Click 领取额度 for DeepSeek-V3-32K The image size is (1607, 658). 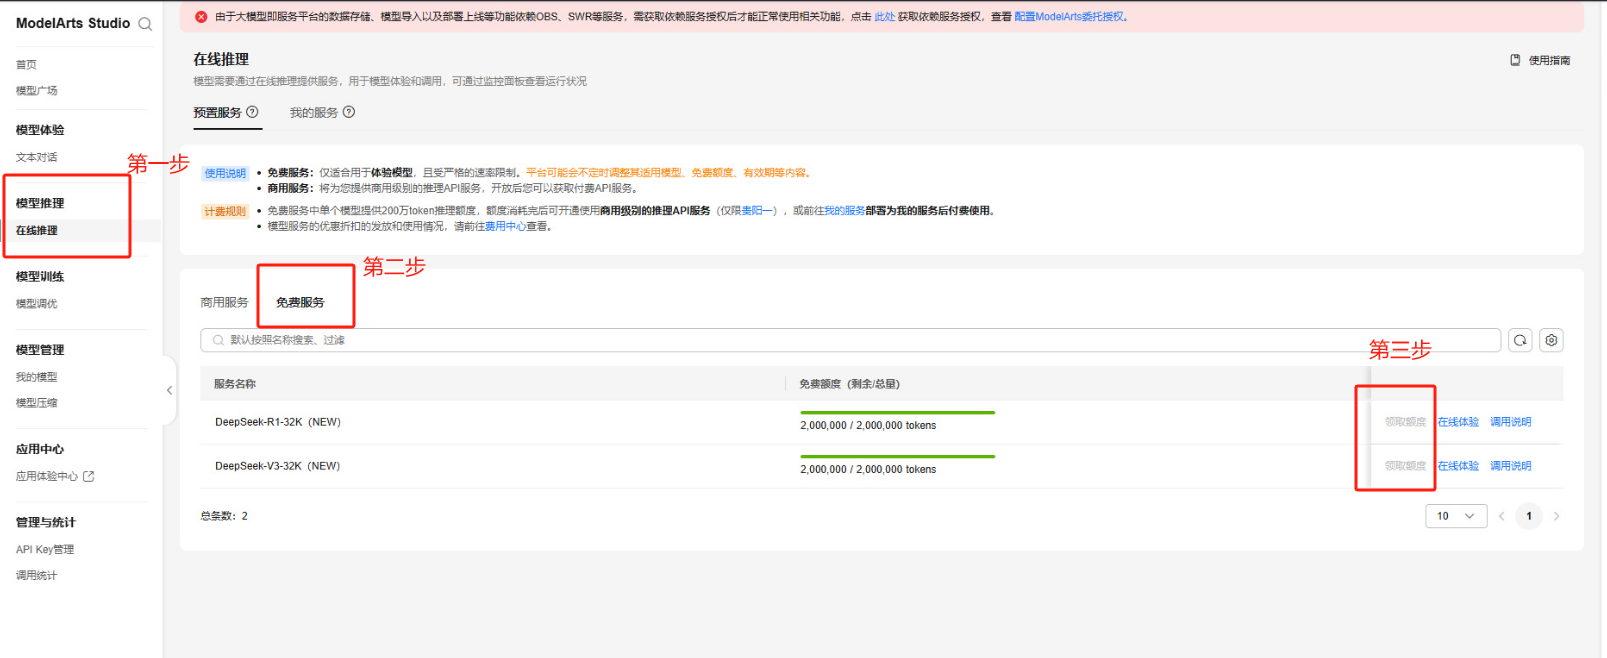click(x=1405, y=466)
